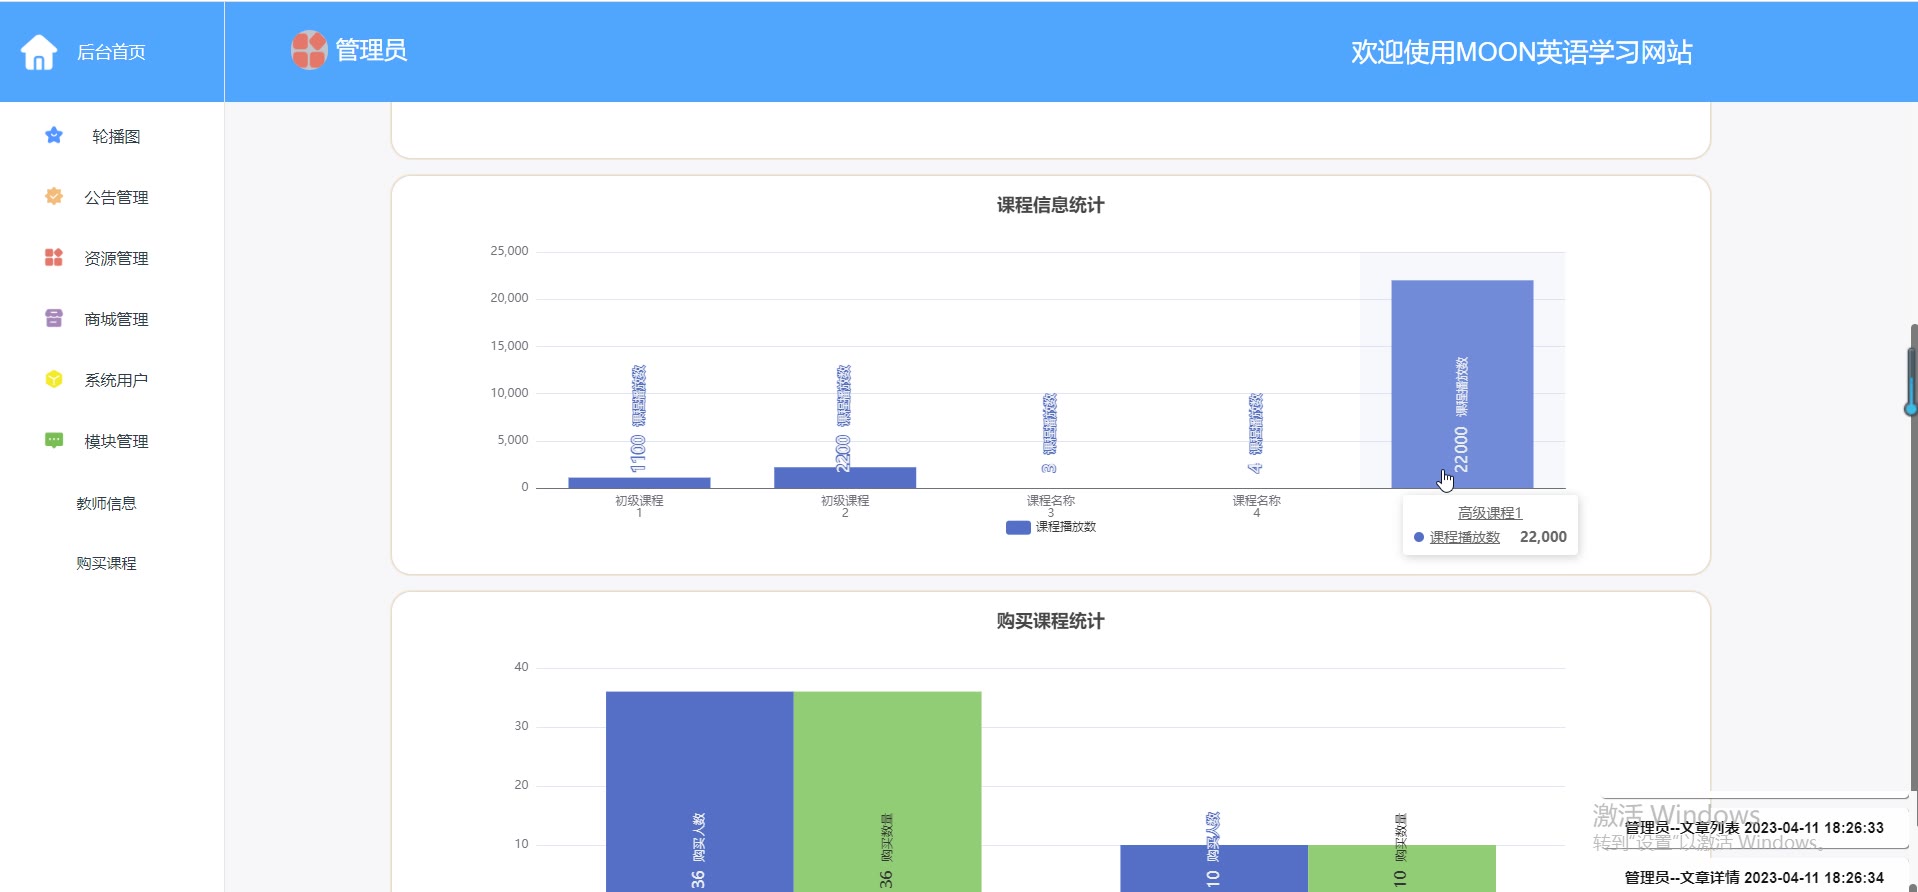Click the 高级课程1 tooltip title
The width and height of the screenshot is (1918, 892).
(x=1490, y=513)
